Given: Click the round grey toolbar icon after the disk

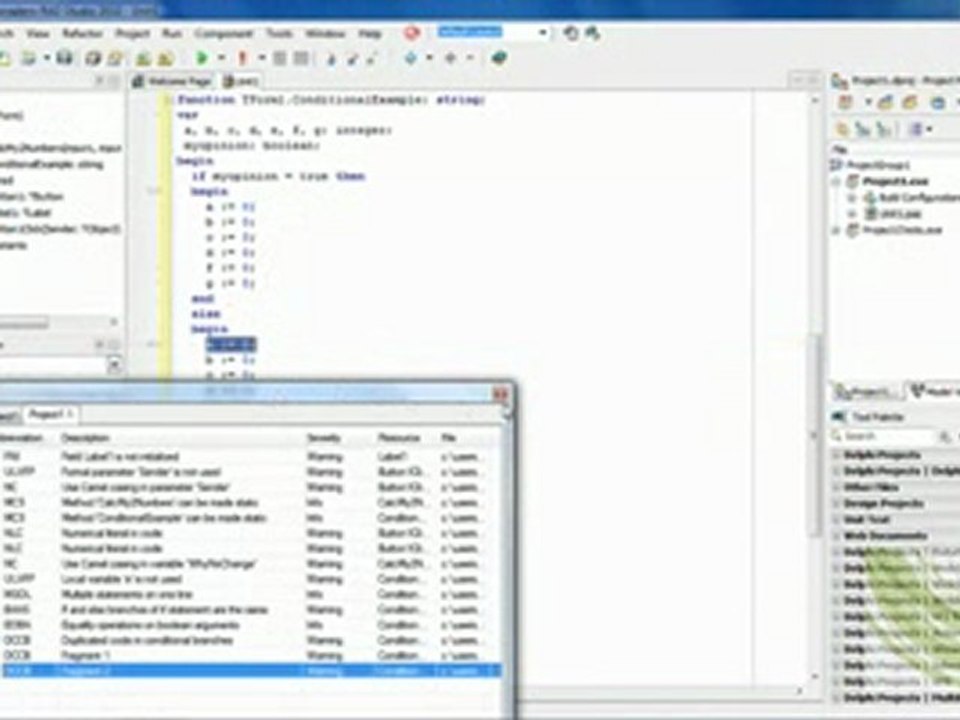Looking at the screenshot, I should 93,58.
